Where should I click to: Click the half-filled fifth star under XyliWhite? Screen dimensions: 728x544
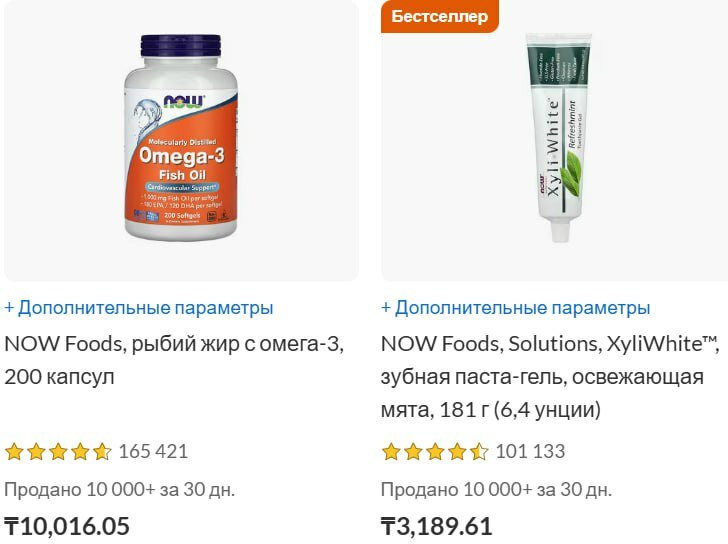tap(479, 451)
